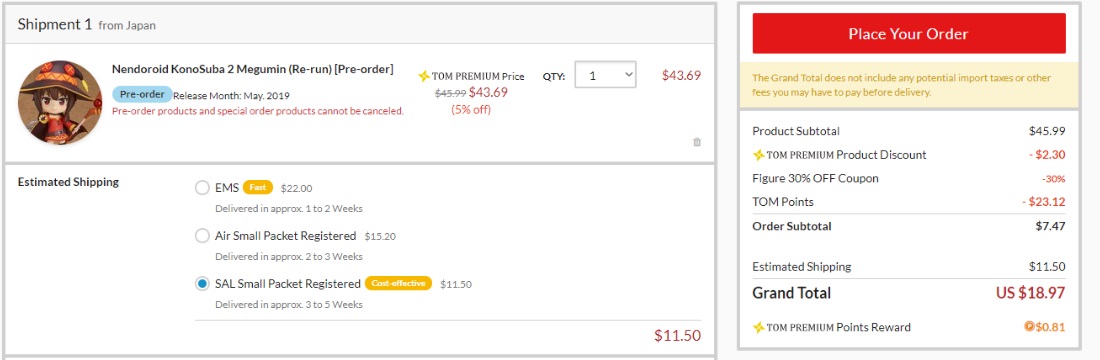The width and height of the screenshot is (1100, 360).
Task: Click the star icon next to Points Reward
Action: coord(758,327)
